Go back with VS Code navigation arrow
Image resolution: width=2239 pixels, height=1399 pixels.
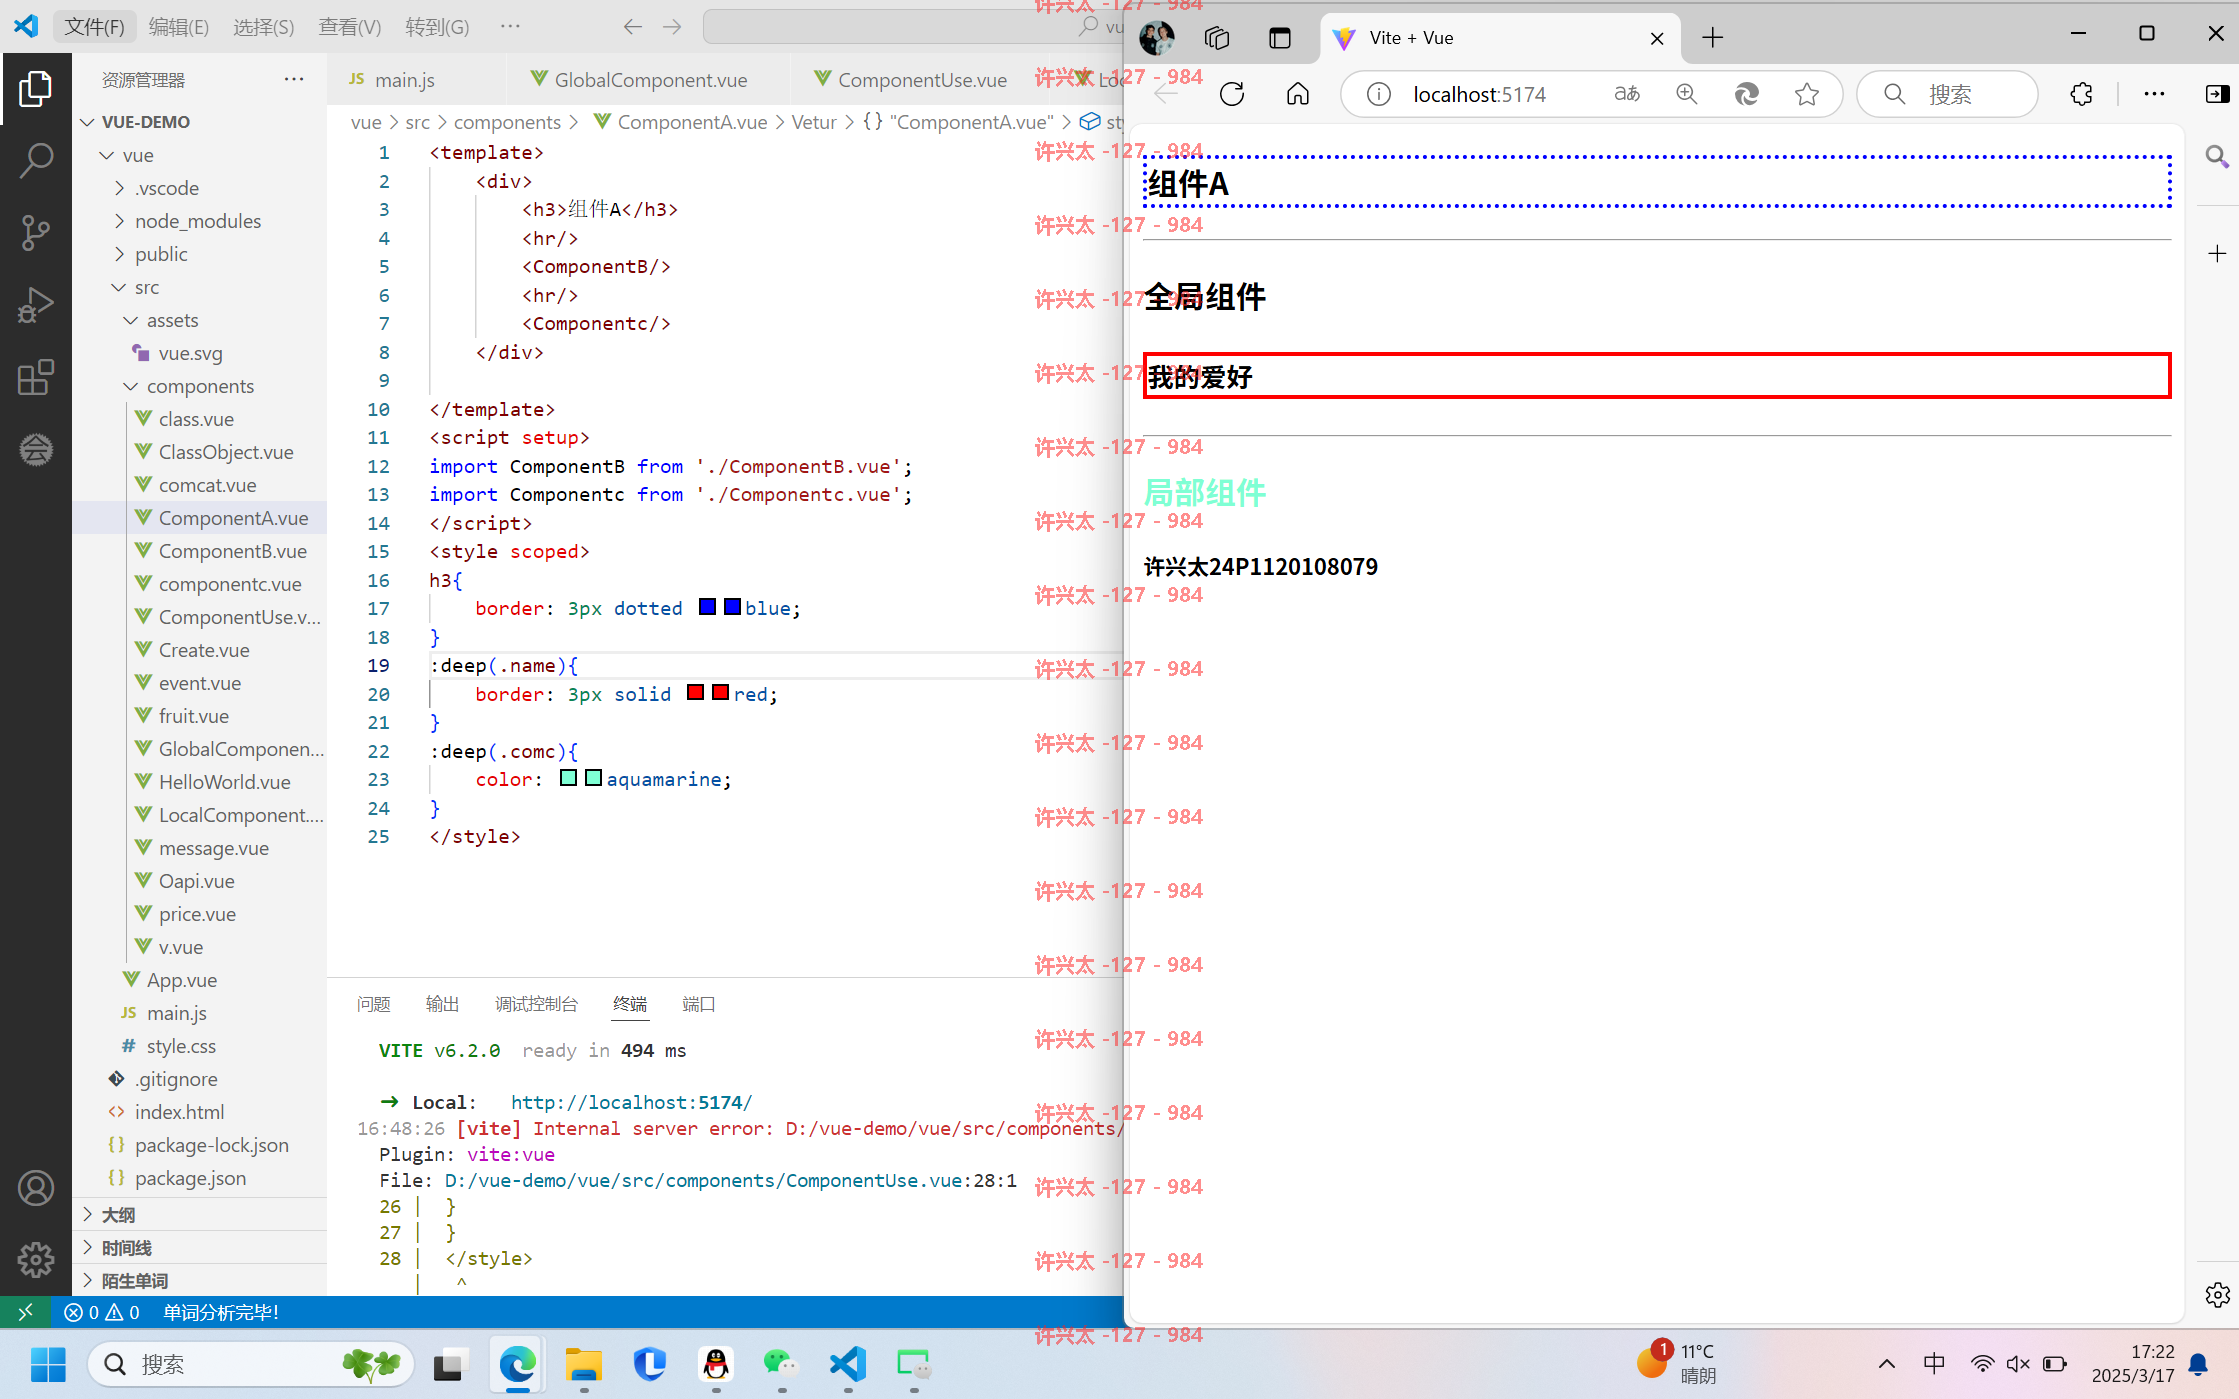coord(632,27)
